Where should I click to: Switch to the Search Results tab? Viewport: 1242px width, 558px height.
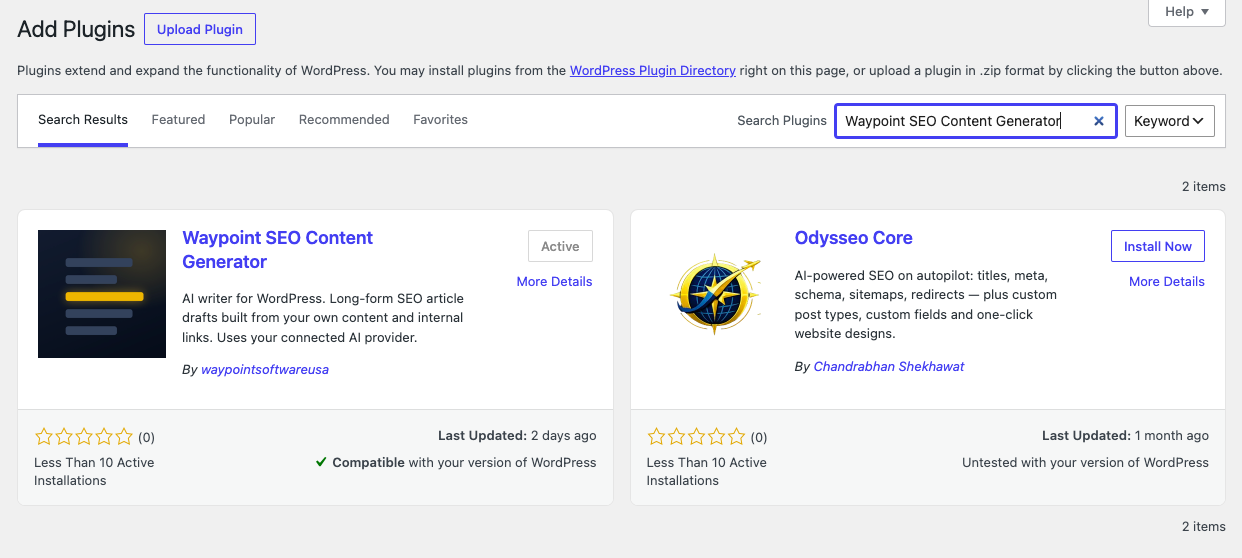[83, 119]
